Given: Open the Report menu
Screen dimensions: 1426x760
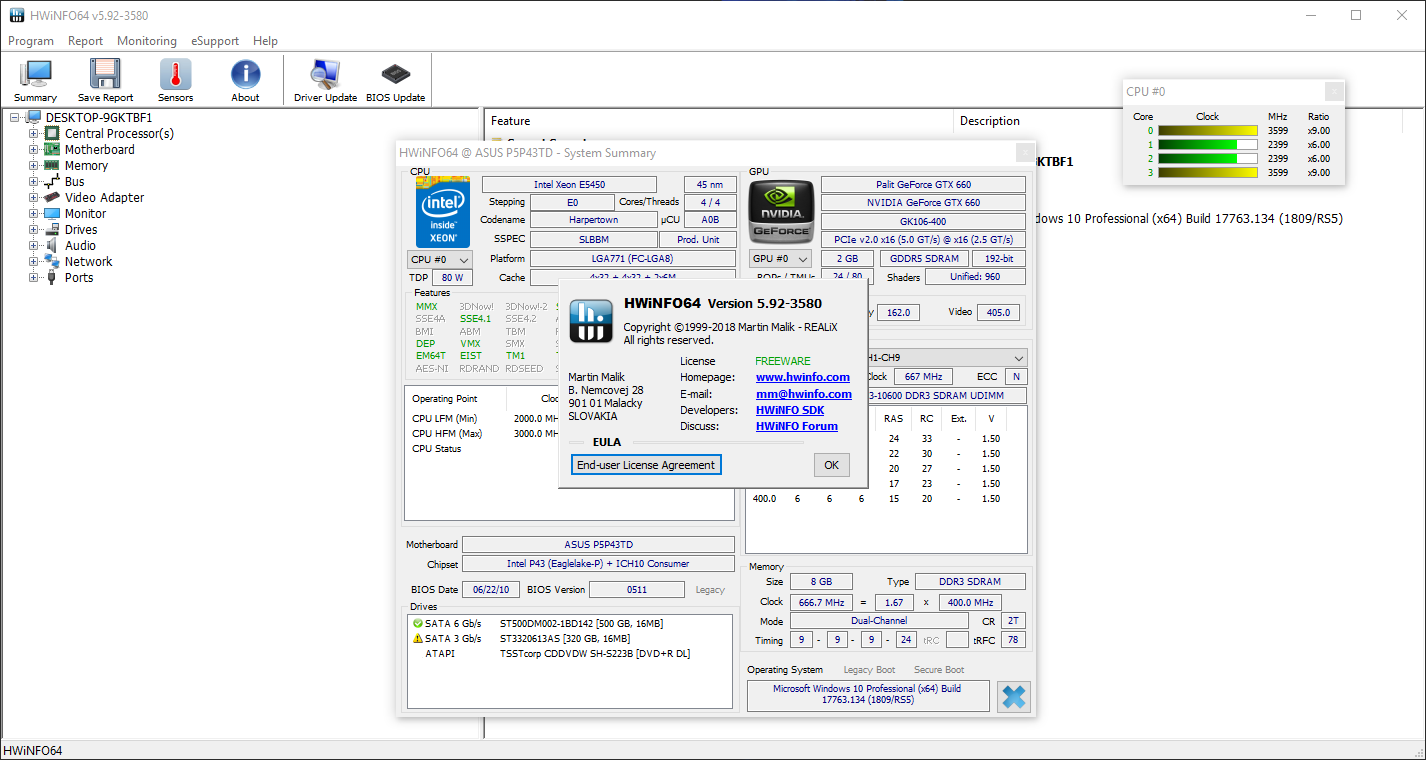Looking at the screenshot, I should [x=85, y=41].
